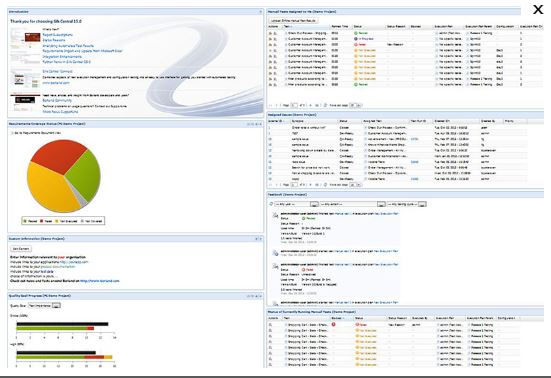551x378 pixels.
Task: Click the Upload Offline Manual Test Results button
Action: [293, 21]
